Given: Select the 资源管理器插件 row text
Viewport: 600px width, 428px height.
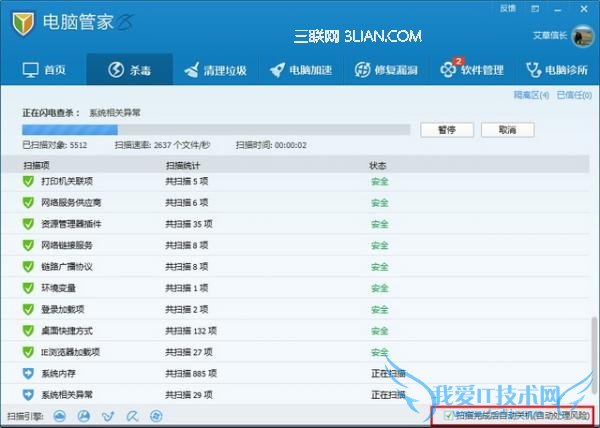Looking at the screenshot, I should (x=71, y=224).
